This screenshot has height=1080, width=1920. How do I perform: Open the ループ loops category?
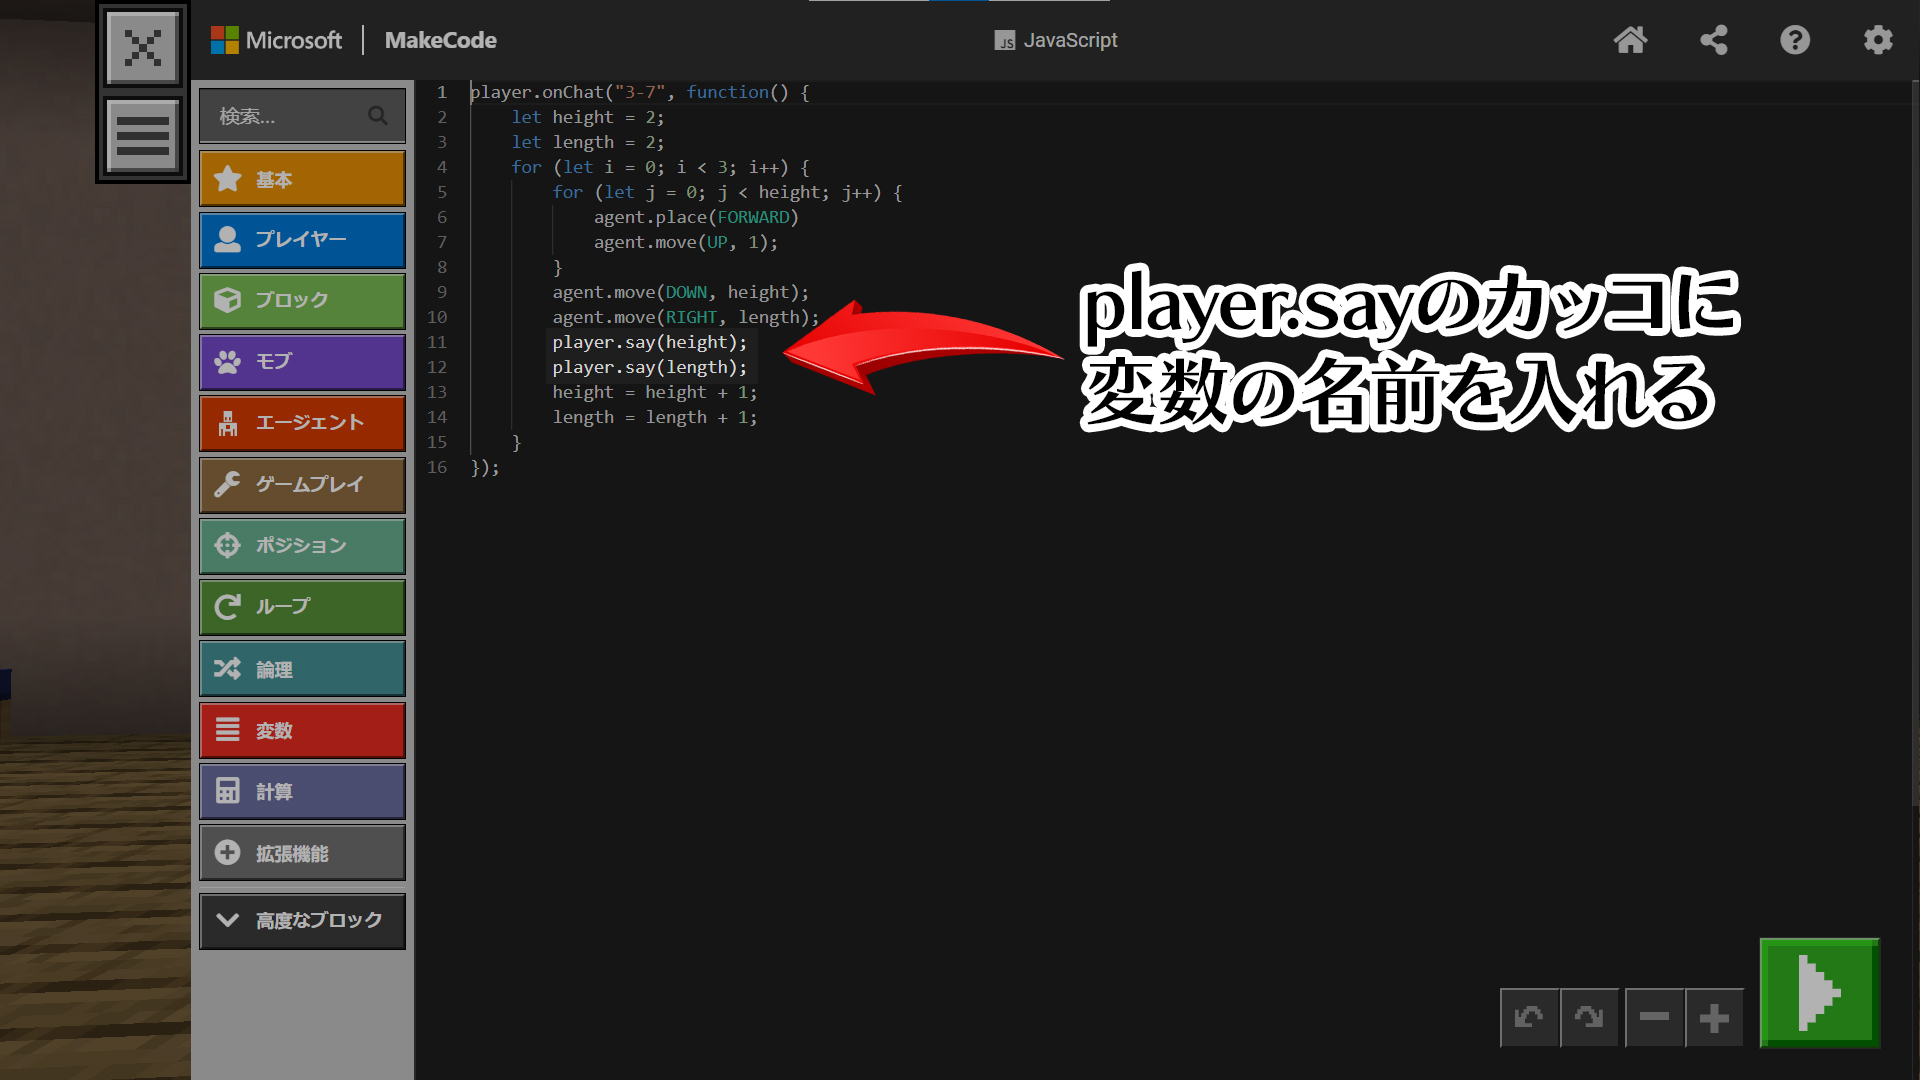tap(302, 607)
